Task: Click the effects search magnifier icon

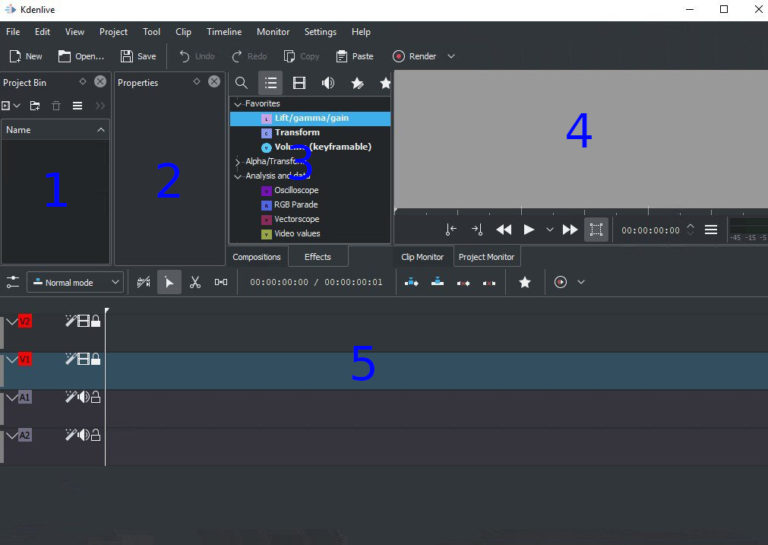Action: click(x=241, y=83)
